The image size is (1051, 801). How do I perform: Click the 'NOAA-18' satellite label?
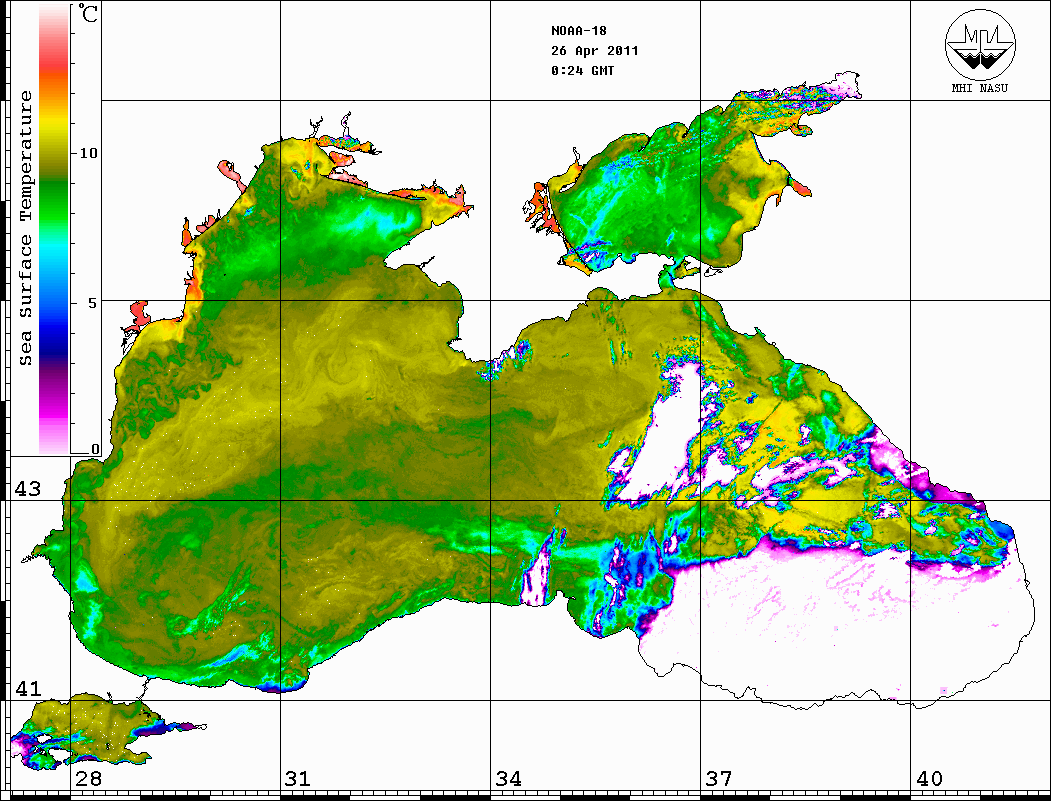(x=578, y=31)
